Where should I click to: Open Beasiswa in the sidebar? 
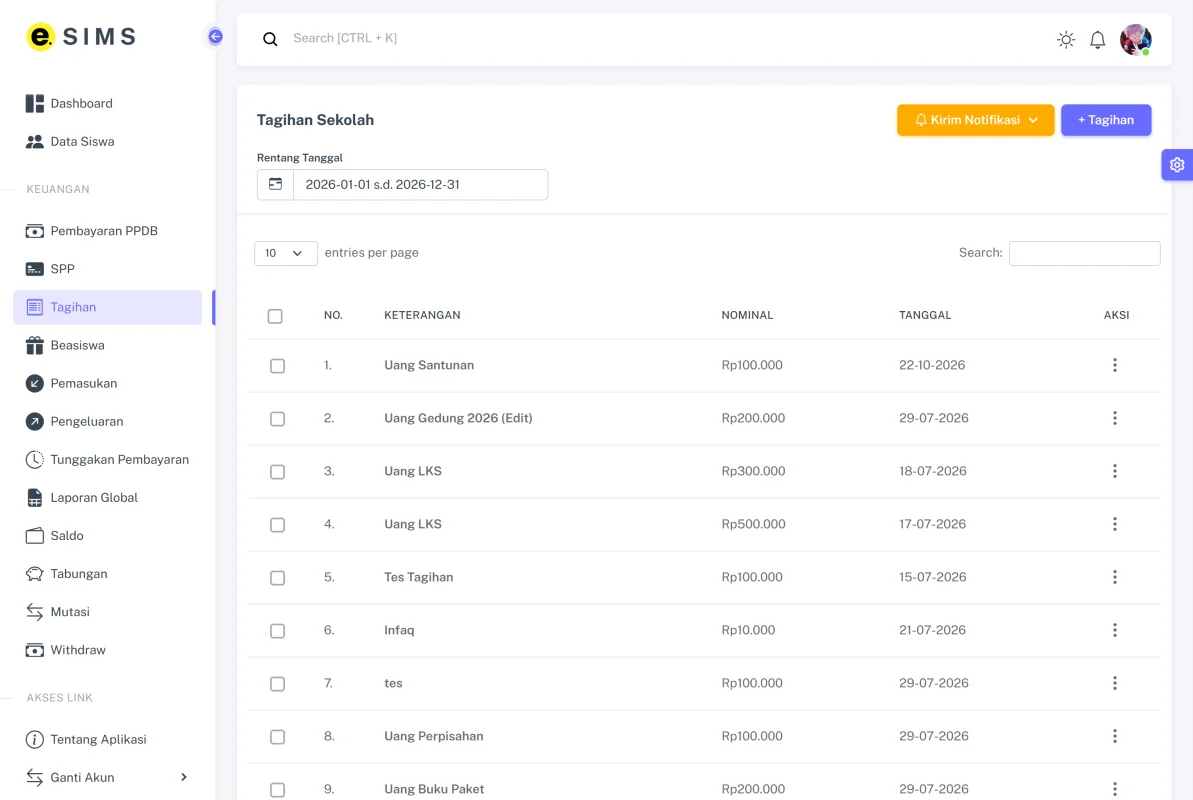(107, 345)
